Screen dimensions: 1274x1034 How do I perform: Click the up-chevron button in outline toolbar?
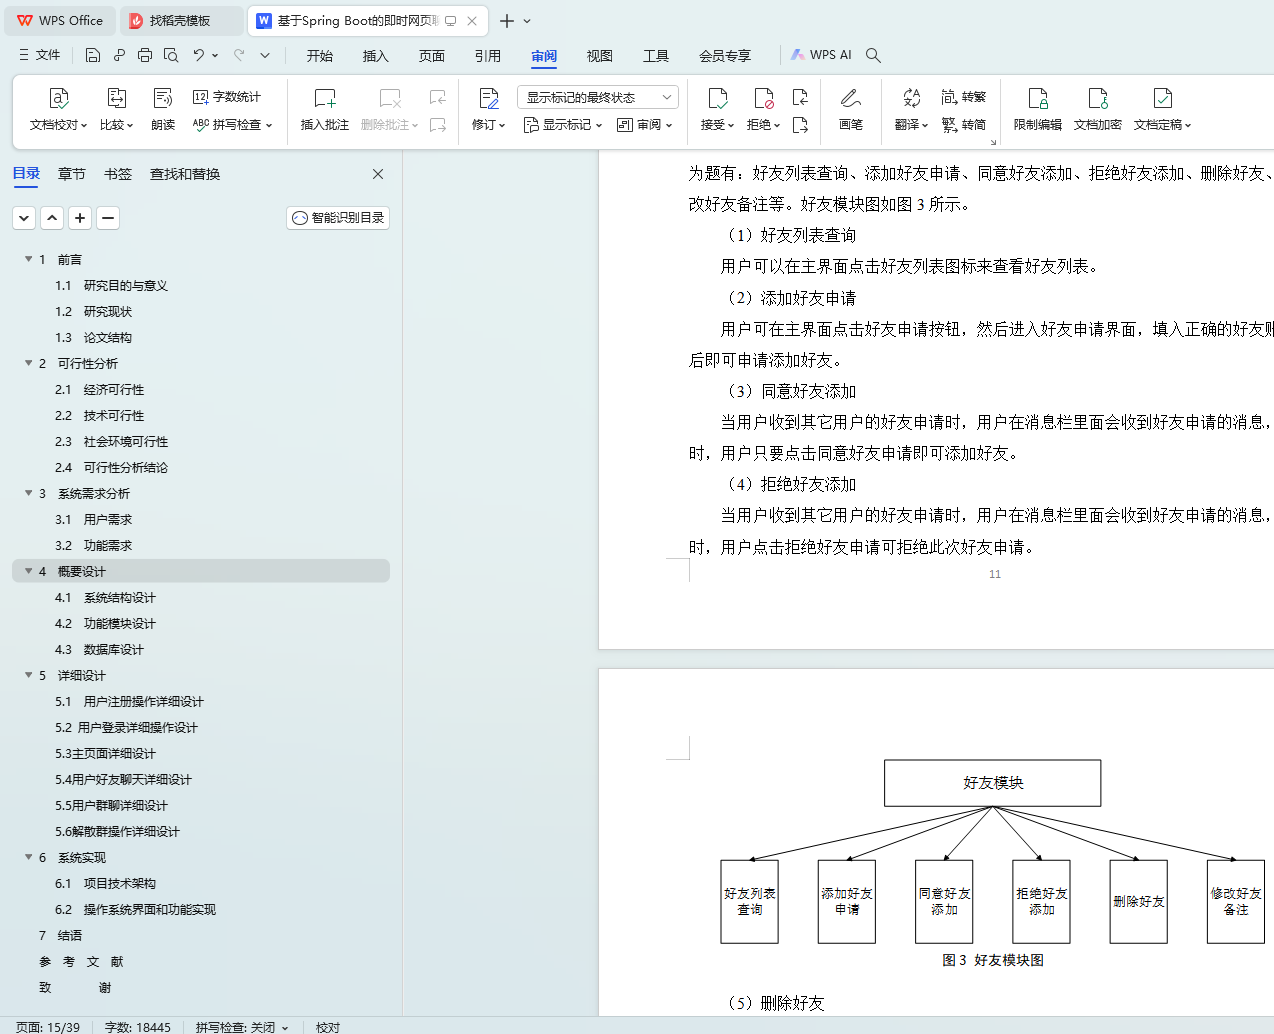click(x=53, y=217)
